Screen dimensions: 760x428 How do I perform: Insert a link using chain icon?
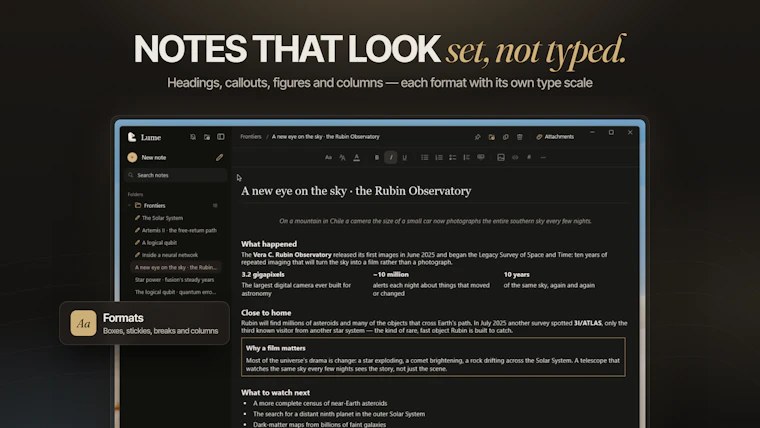[515, 157]
